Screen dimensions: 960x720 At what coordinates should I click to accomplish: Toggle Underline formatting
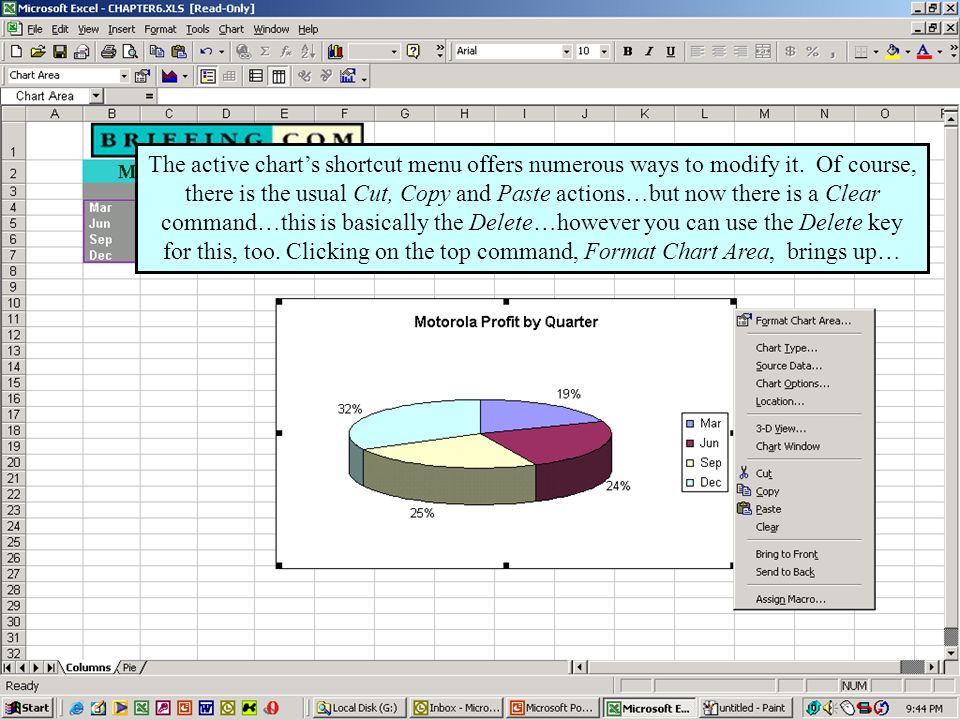[670, 51]
